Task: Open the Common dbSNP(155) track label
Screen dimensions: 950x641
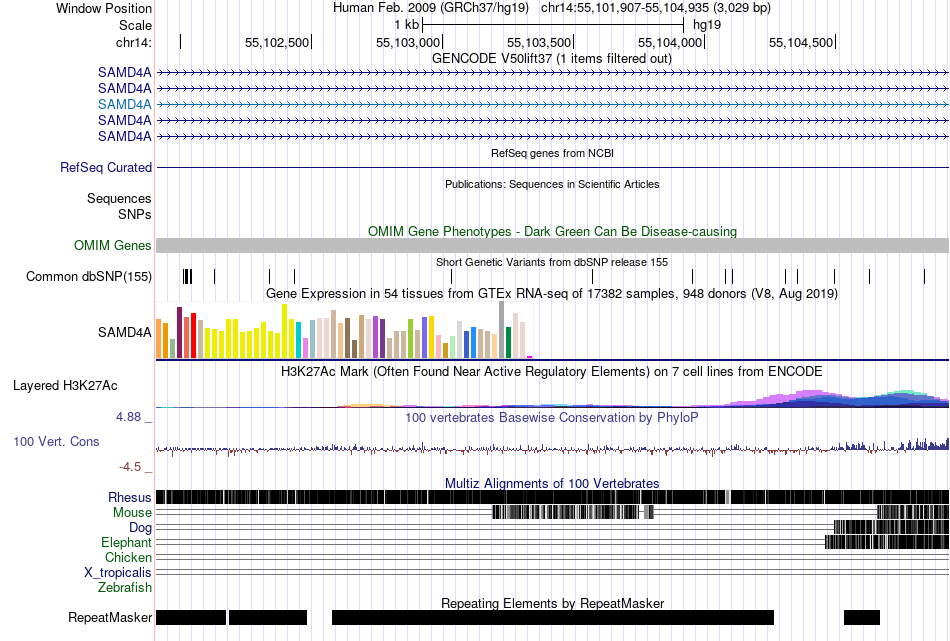Action: 89,276
